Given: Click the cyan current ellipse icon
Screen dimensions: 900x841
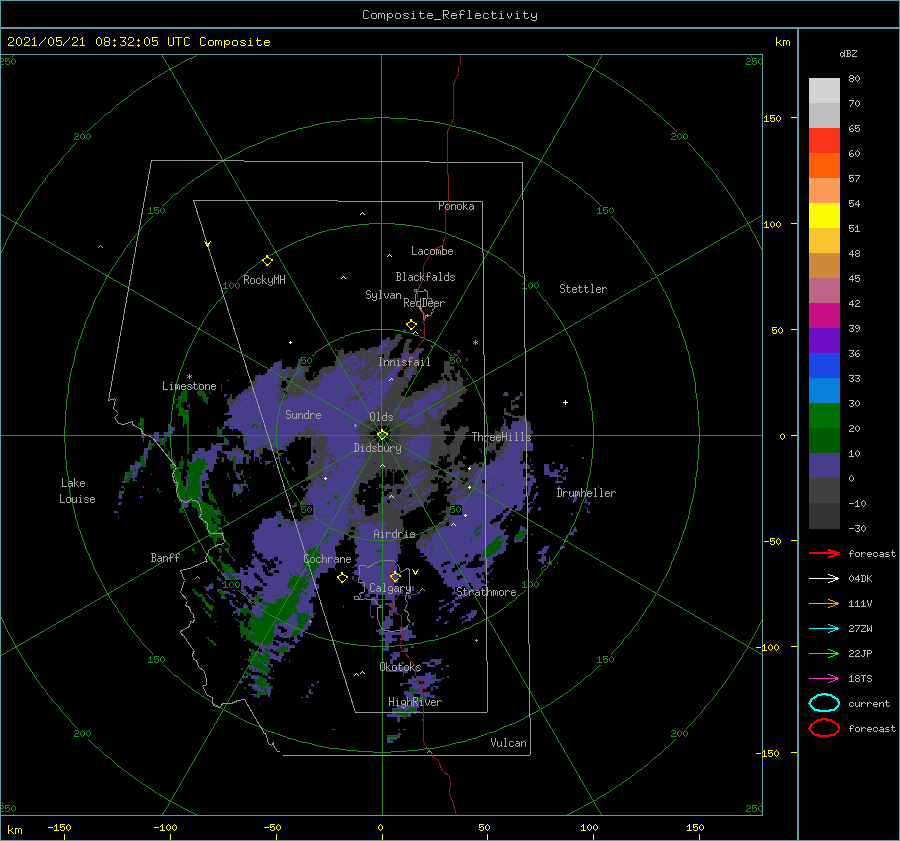Looking at the screenshot, I should pyautogui.click(x=824, y=703).
